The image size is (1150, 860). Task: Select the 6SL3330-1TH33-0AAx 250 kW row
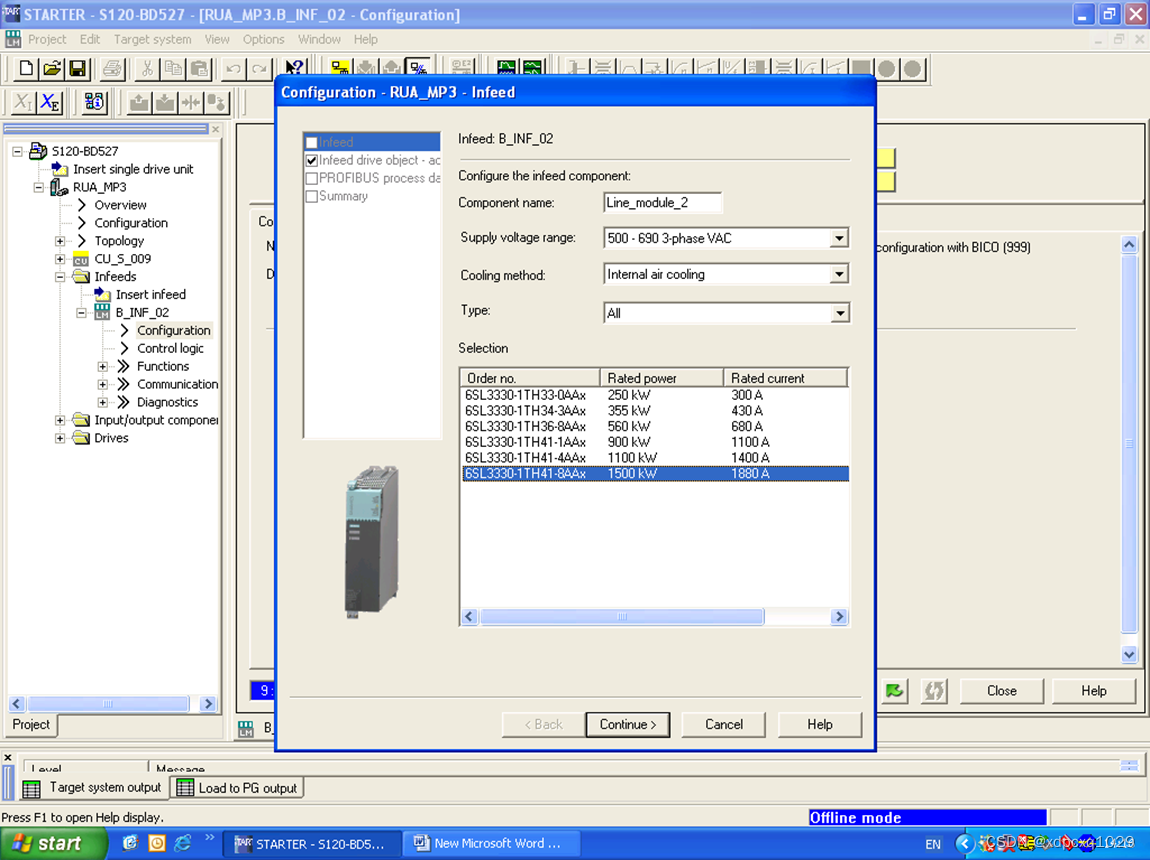point(655,395)
